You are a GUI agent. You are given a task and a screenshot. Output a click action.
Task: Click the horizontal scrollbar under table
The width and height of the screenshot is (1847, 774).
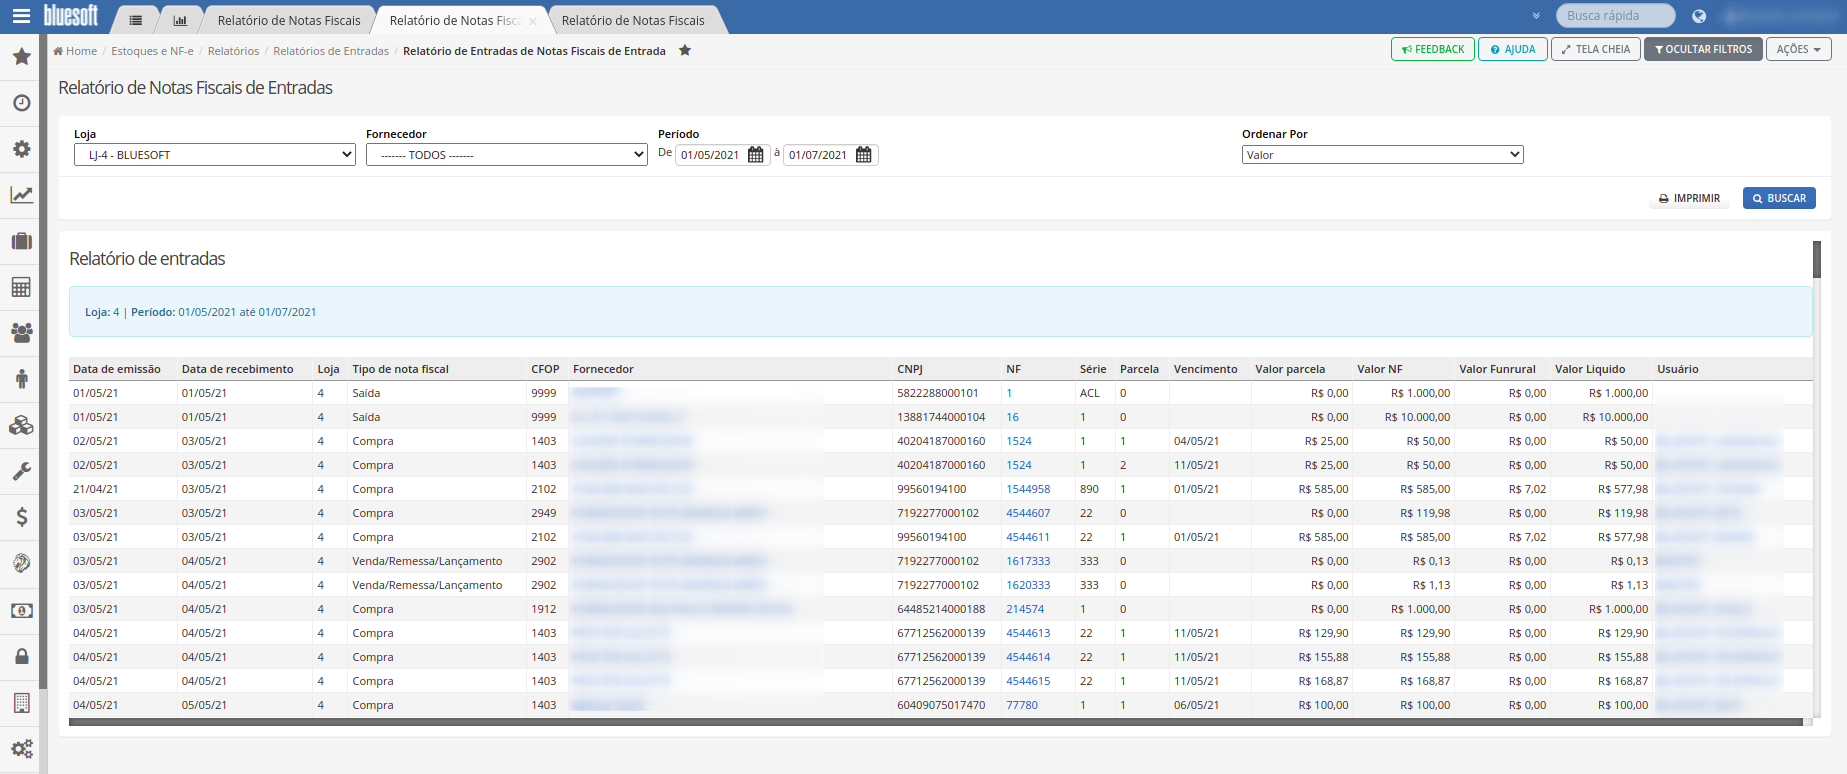click(935, 722)
